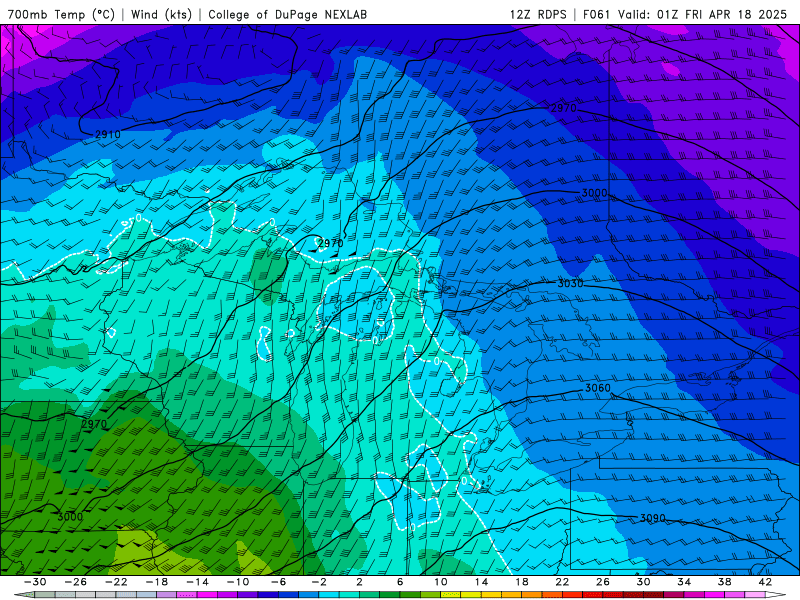Click the 10 color scale label
This screenshot has height=600, width=800.
click(441, 582)
